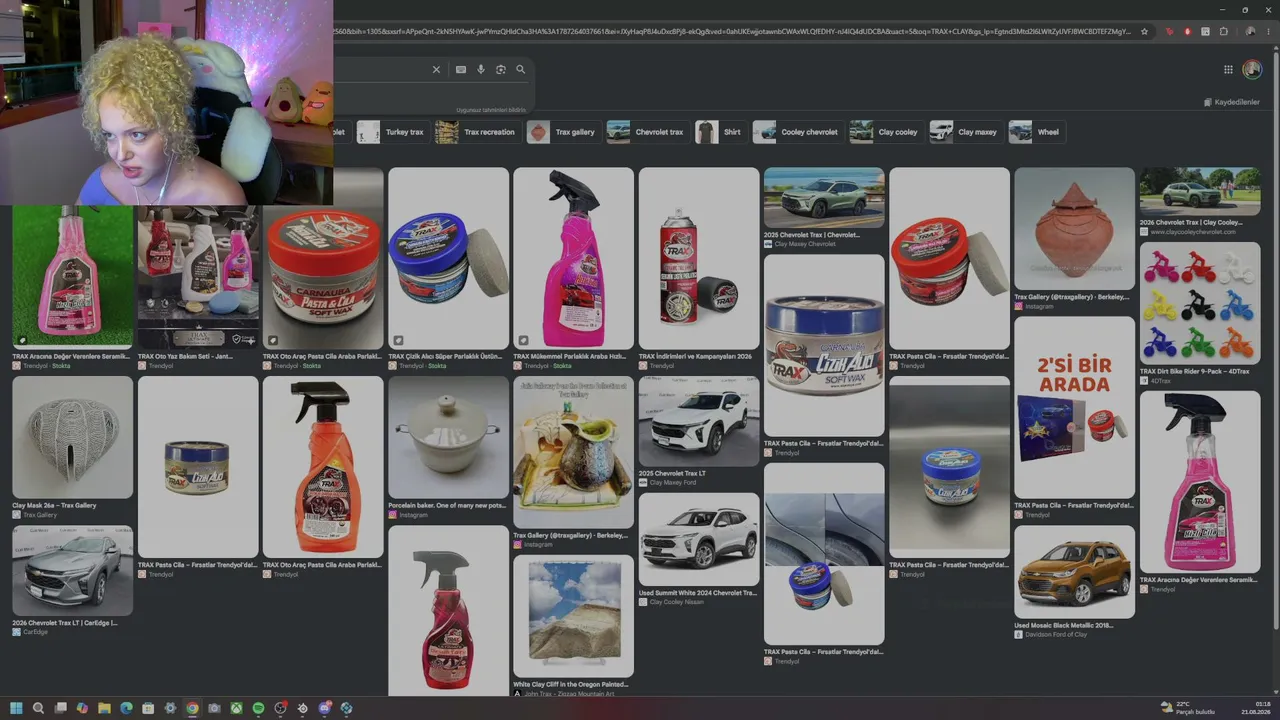The width and height of the screenshot is (1280, 720).
Task: Open TRAX İndirimleri ve Kampanyaları 2026 link
Action: (x=695, y=356)
